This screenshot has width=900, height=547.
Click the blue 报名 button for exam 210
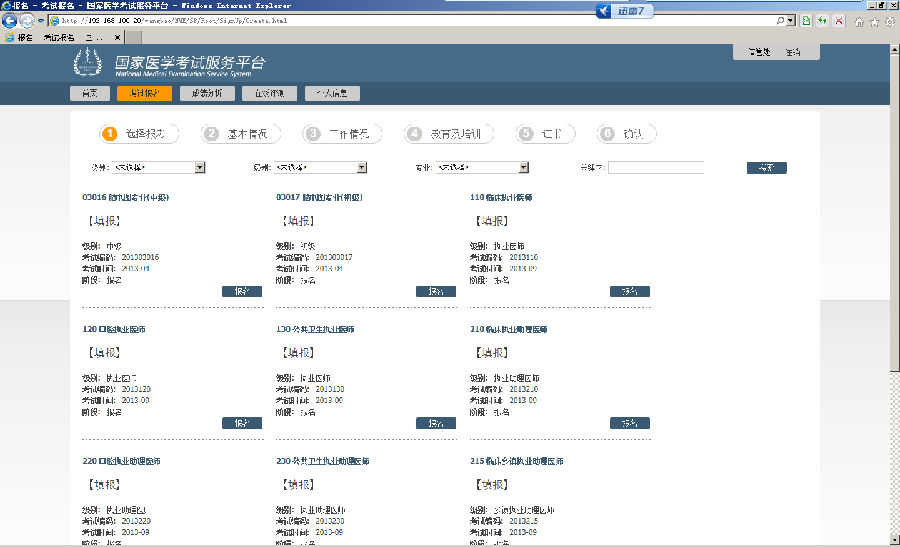click(630, 424)
